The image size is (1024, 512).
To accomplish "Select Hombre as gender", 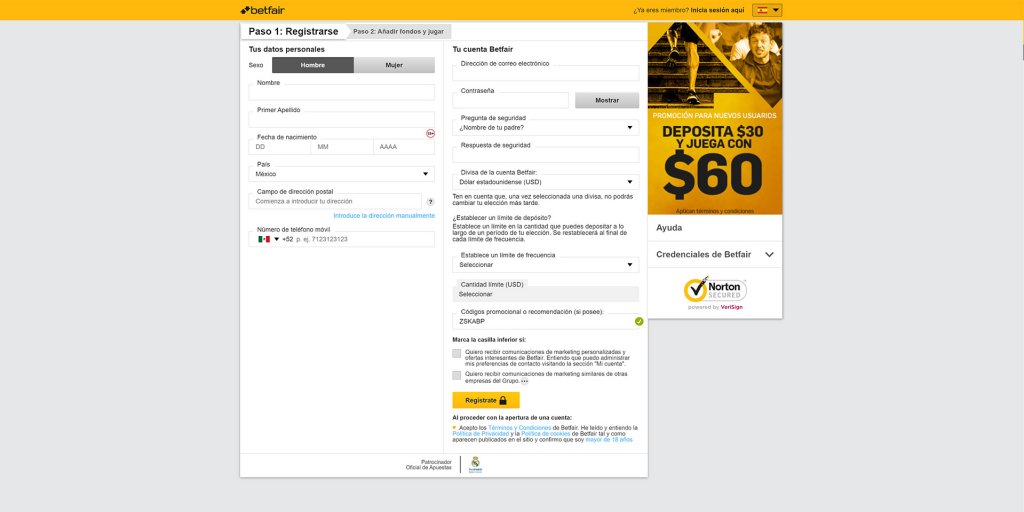I will [x=313, y=65].
